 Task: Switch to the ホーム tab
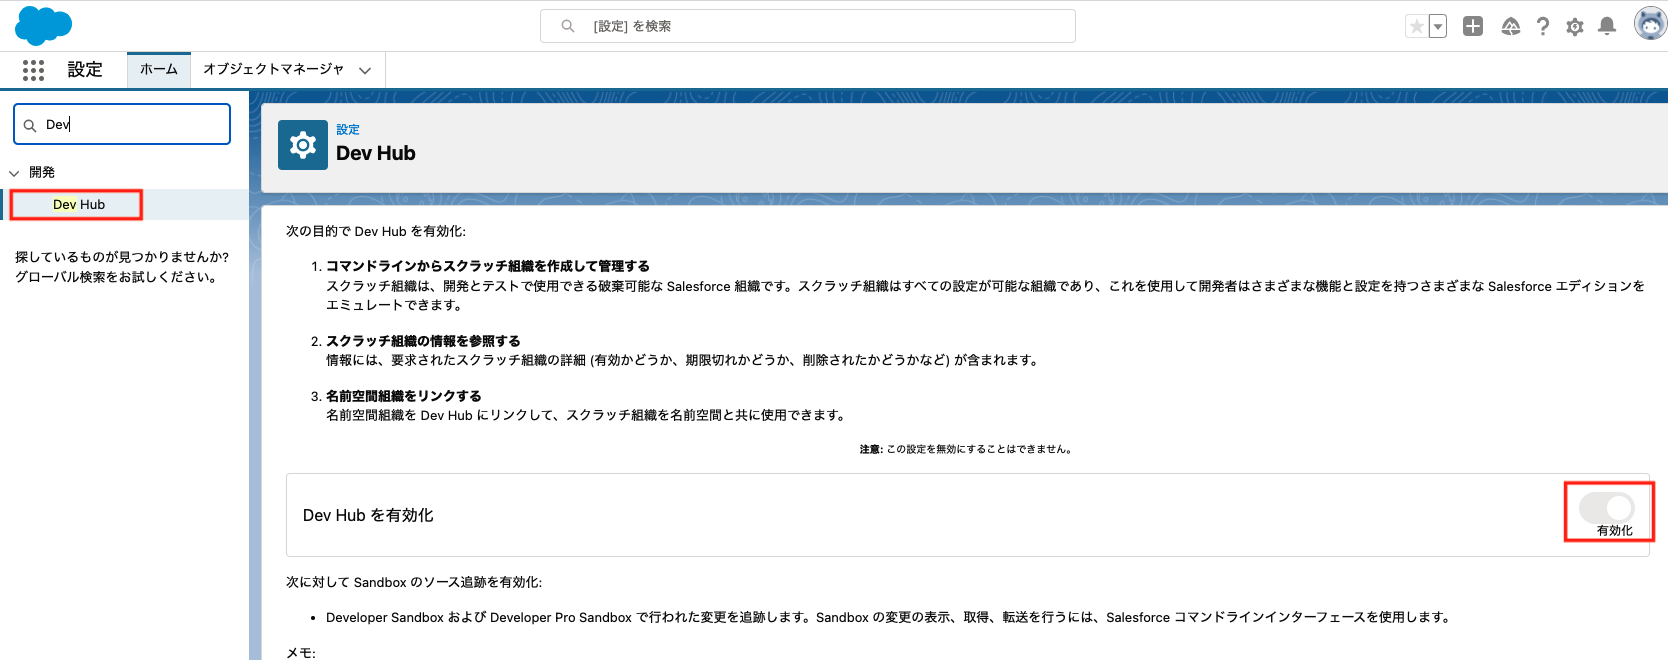(x=159, y=69)
